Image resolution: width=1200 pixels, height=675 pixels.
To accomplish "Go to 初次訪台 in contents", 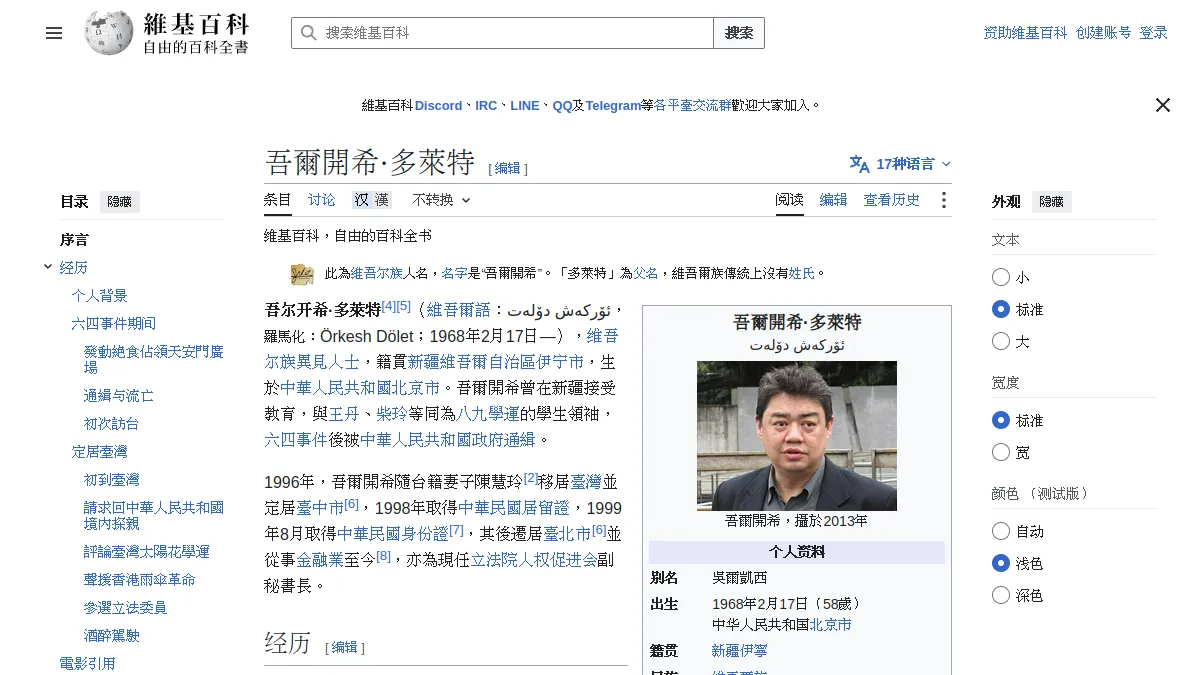I will 111,424.
